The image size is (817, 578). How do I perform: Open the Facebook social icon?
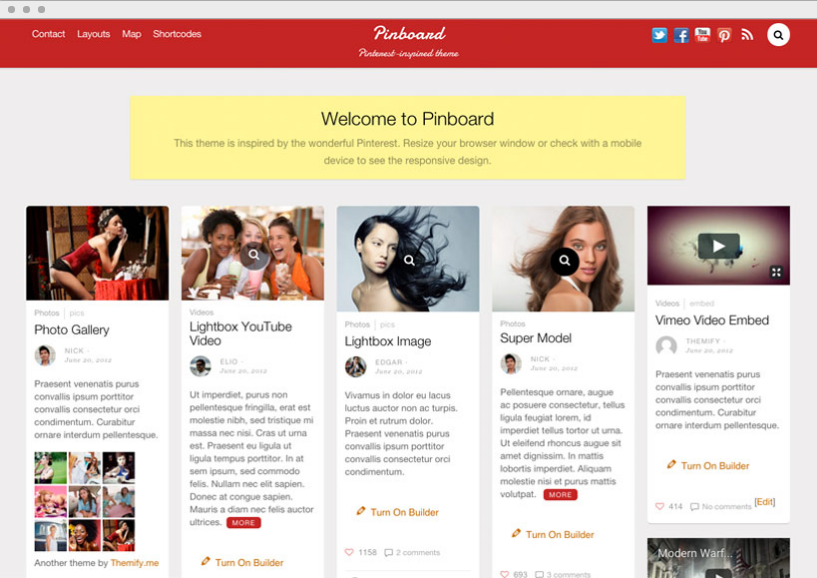pos(681,35)
